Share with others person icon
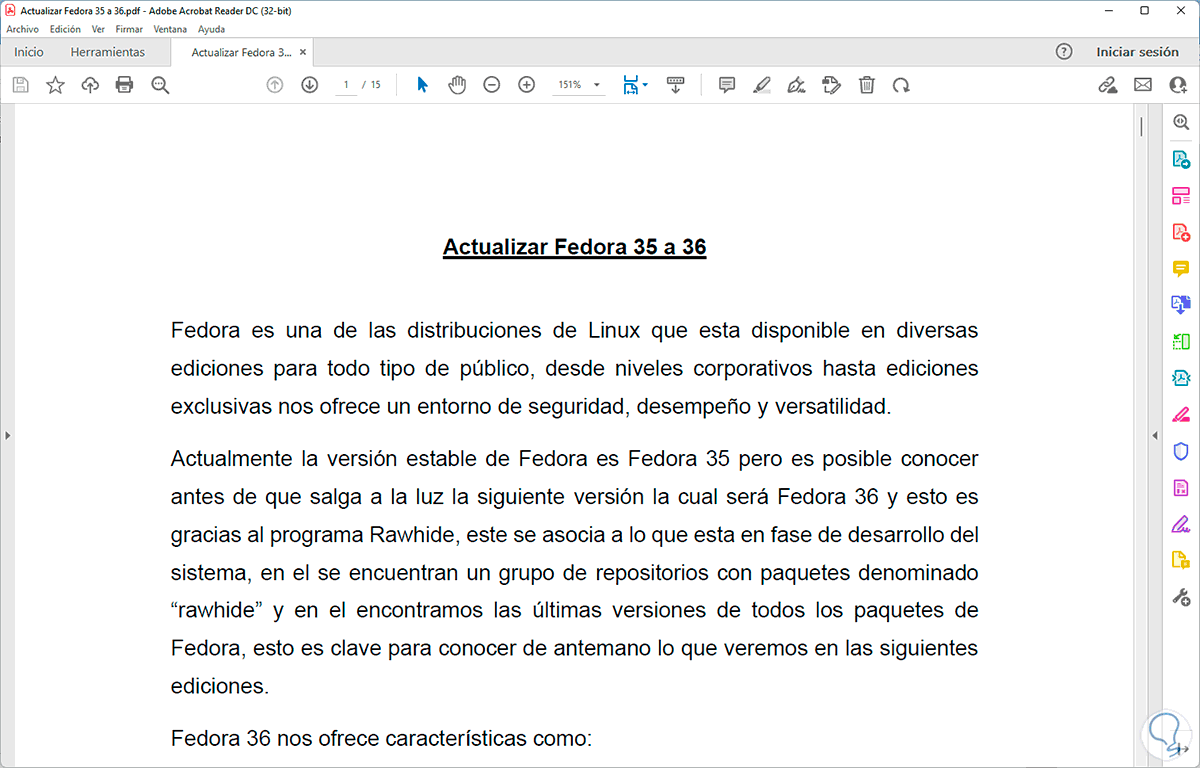 (1178, 85)
